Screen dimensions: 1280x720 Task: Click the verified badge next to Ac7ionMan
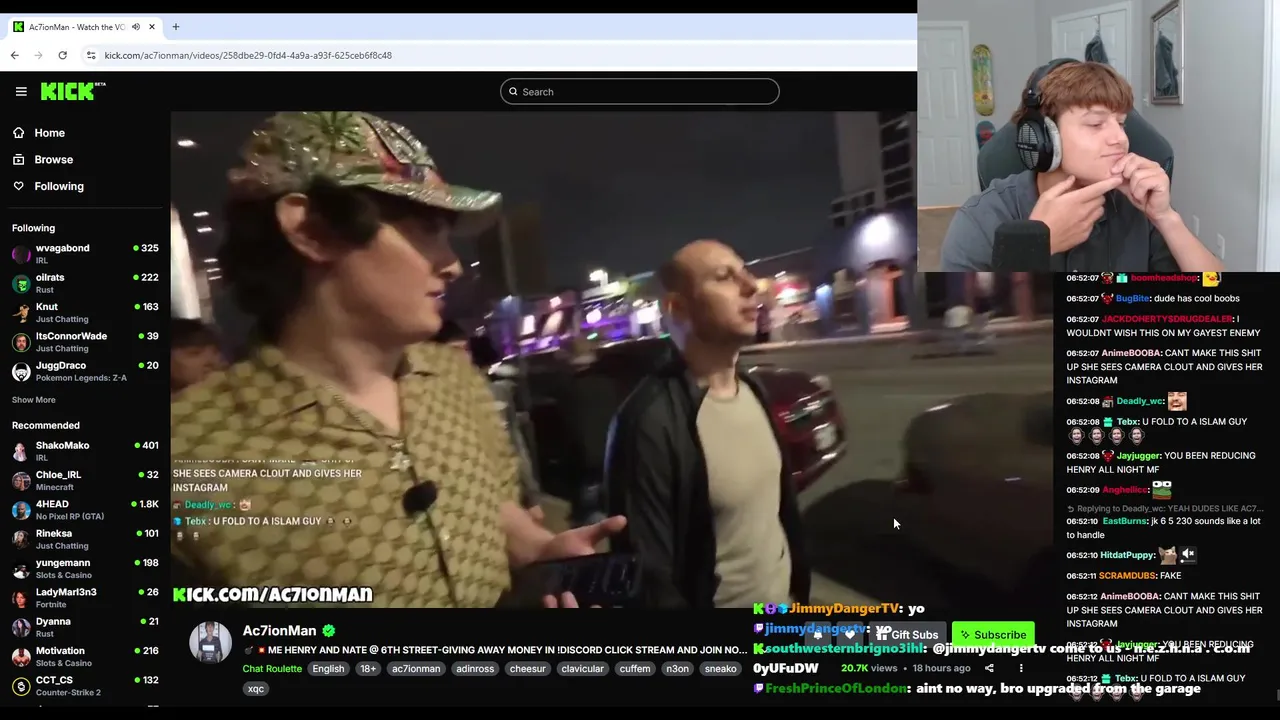[329, 631]
